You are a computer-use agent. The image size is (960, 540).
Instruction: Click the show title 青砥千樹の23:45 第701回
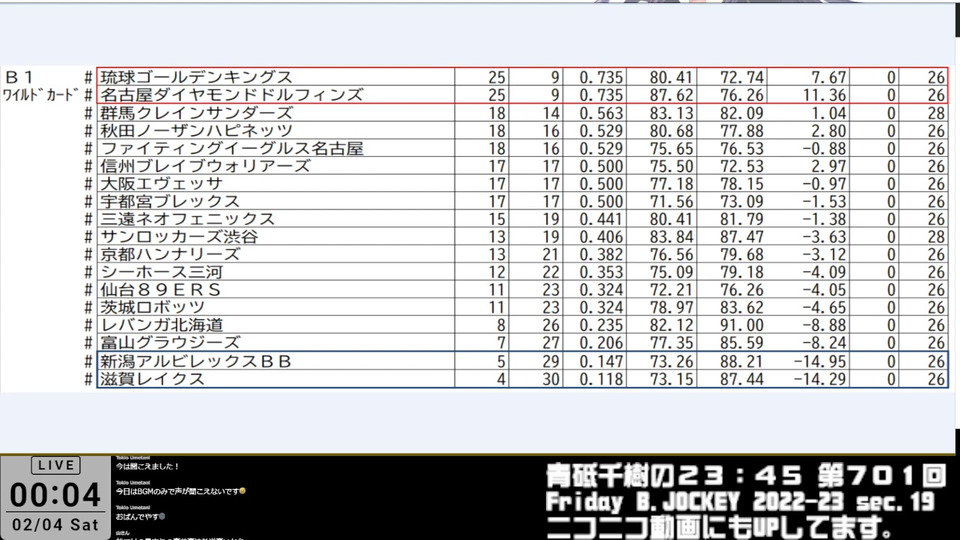tap(746, 476)
